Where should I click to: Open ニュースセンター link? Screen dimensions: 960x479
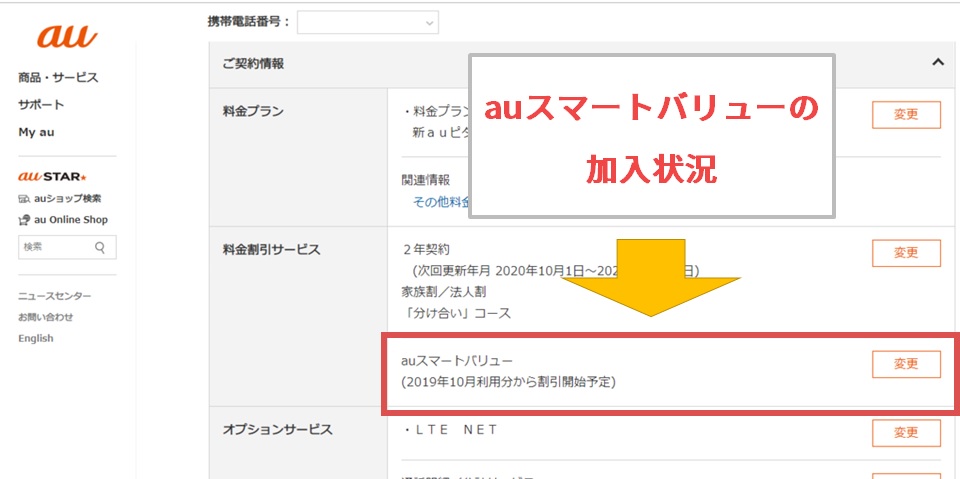coord(55,296)
